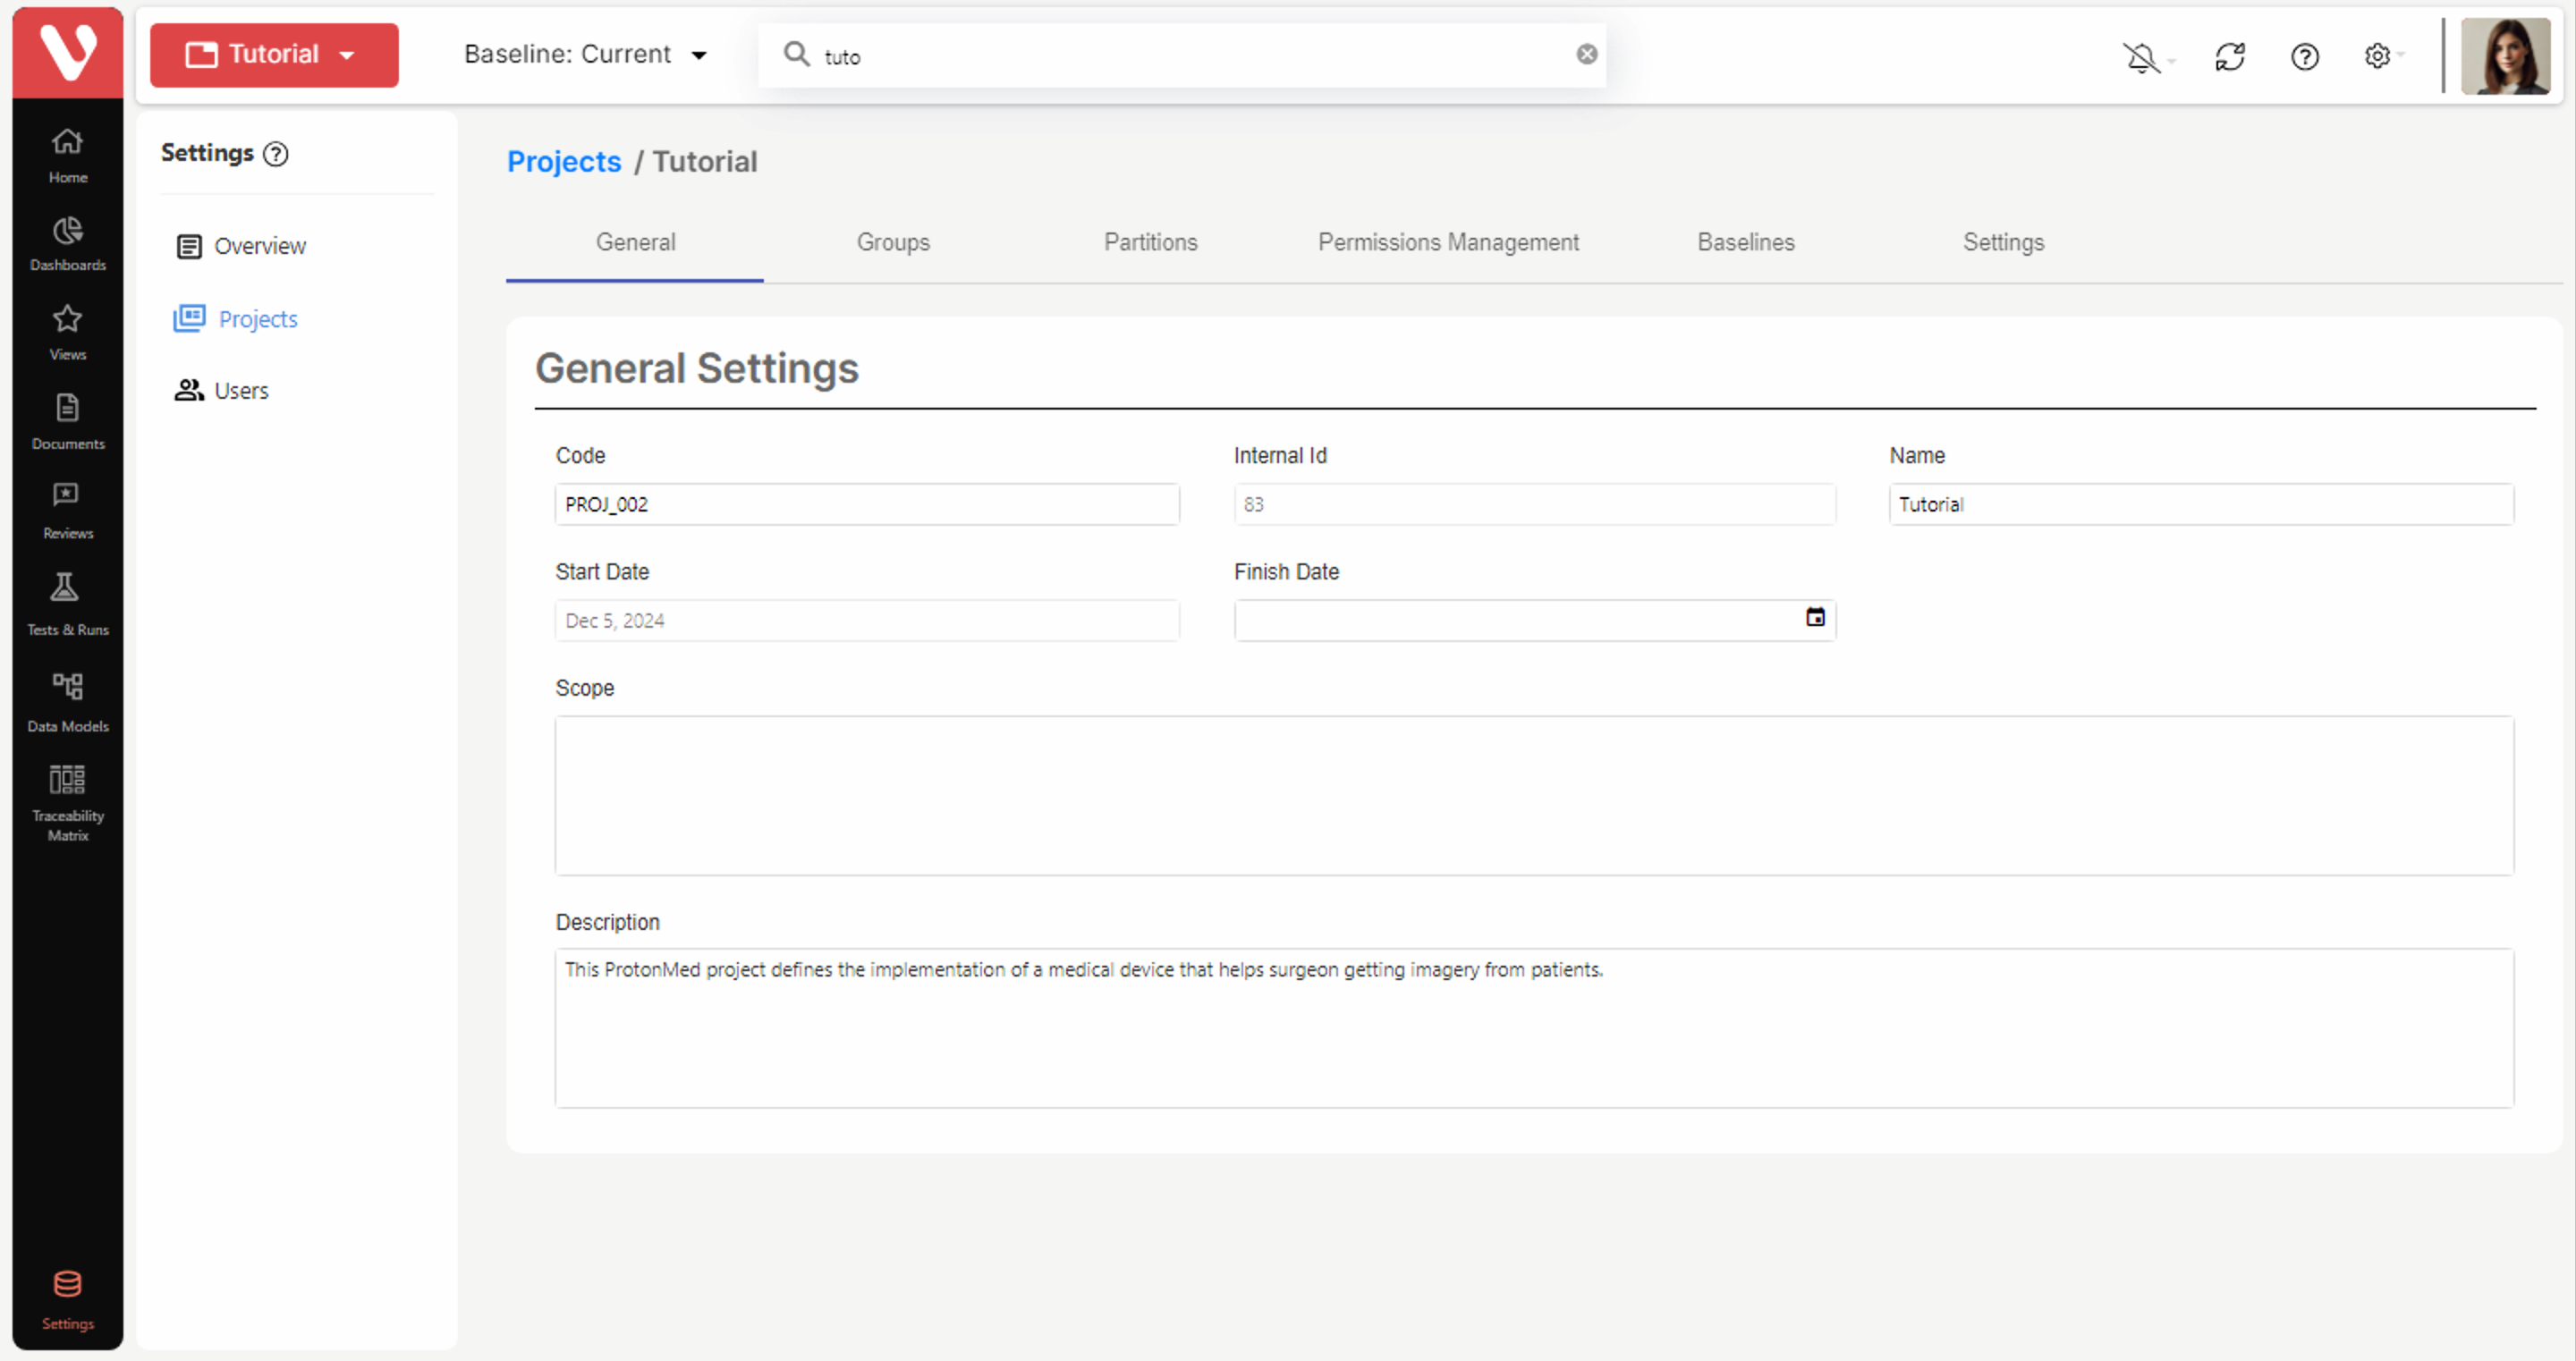Open the Baseline: Current dropdown
The image size is (2576, 1361).
(x=585, y=55)
